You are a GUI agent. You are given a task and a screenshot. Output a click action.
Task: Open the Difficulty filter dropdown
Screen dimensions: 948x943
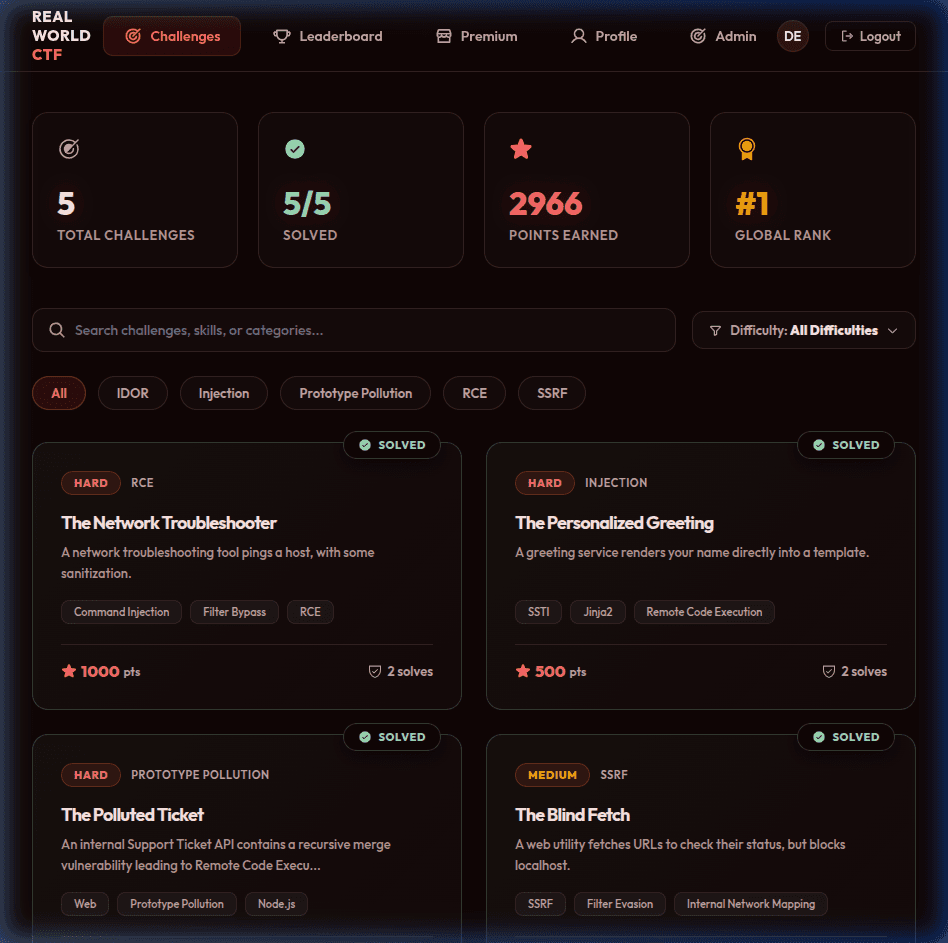804,330
